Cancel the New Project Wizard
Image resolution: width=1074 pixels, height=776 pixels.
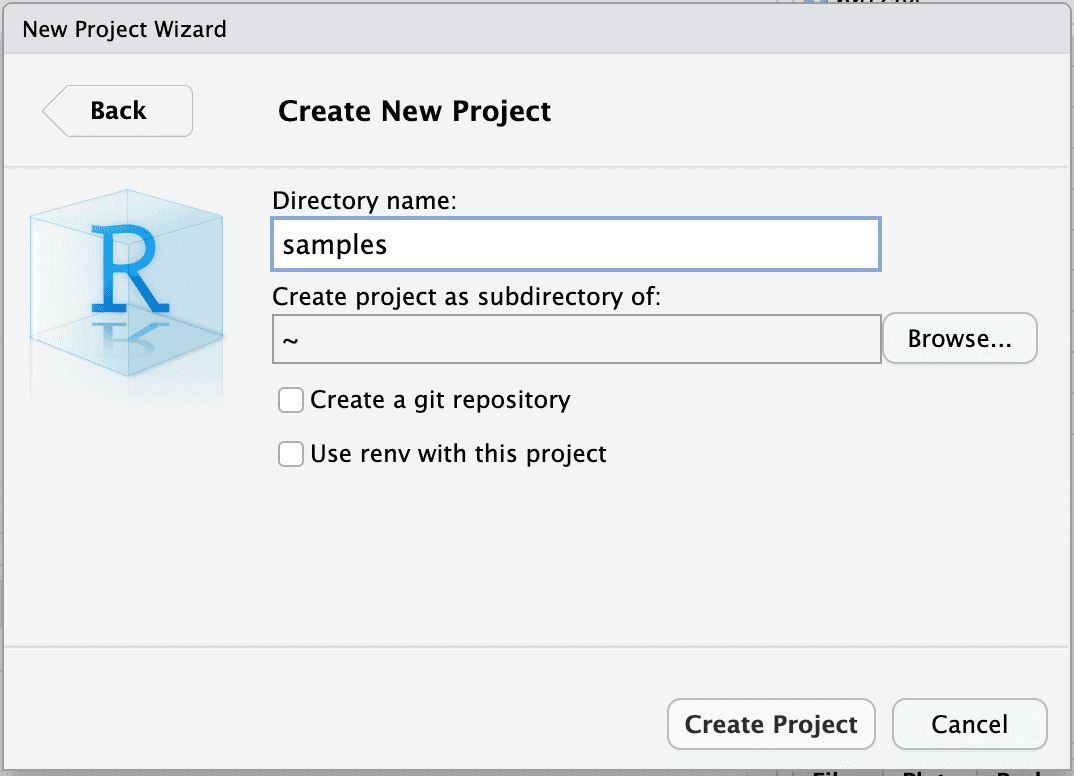969,724
